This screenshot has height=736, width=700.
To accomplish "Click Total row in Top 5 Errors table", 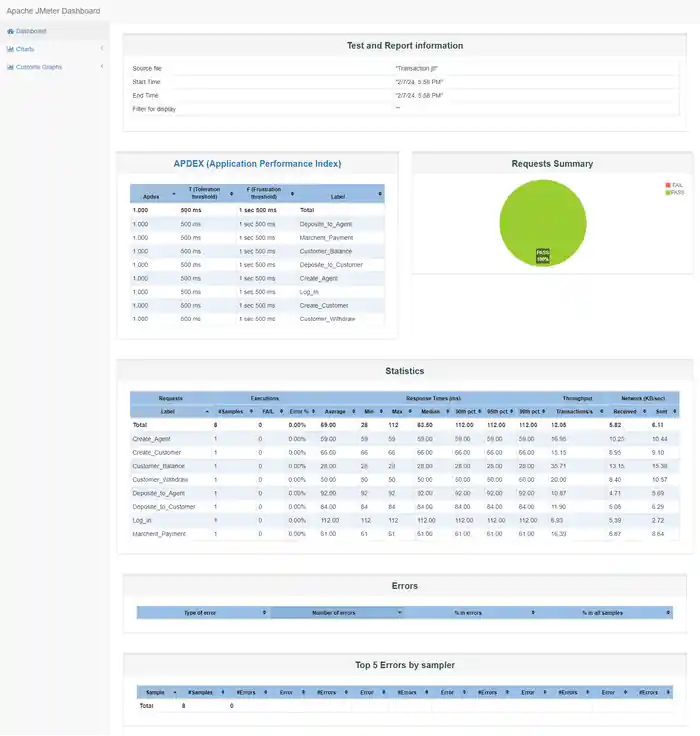I will pos(405,705).
